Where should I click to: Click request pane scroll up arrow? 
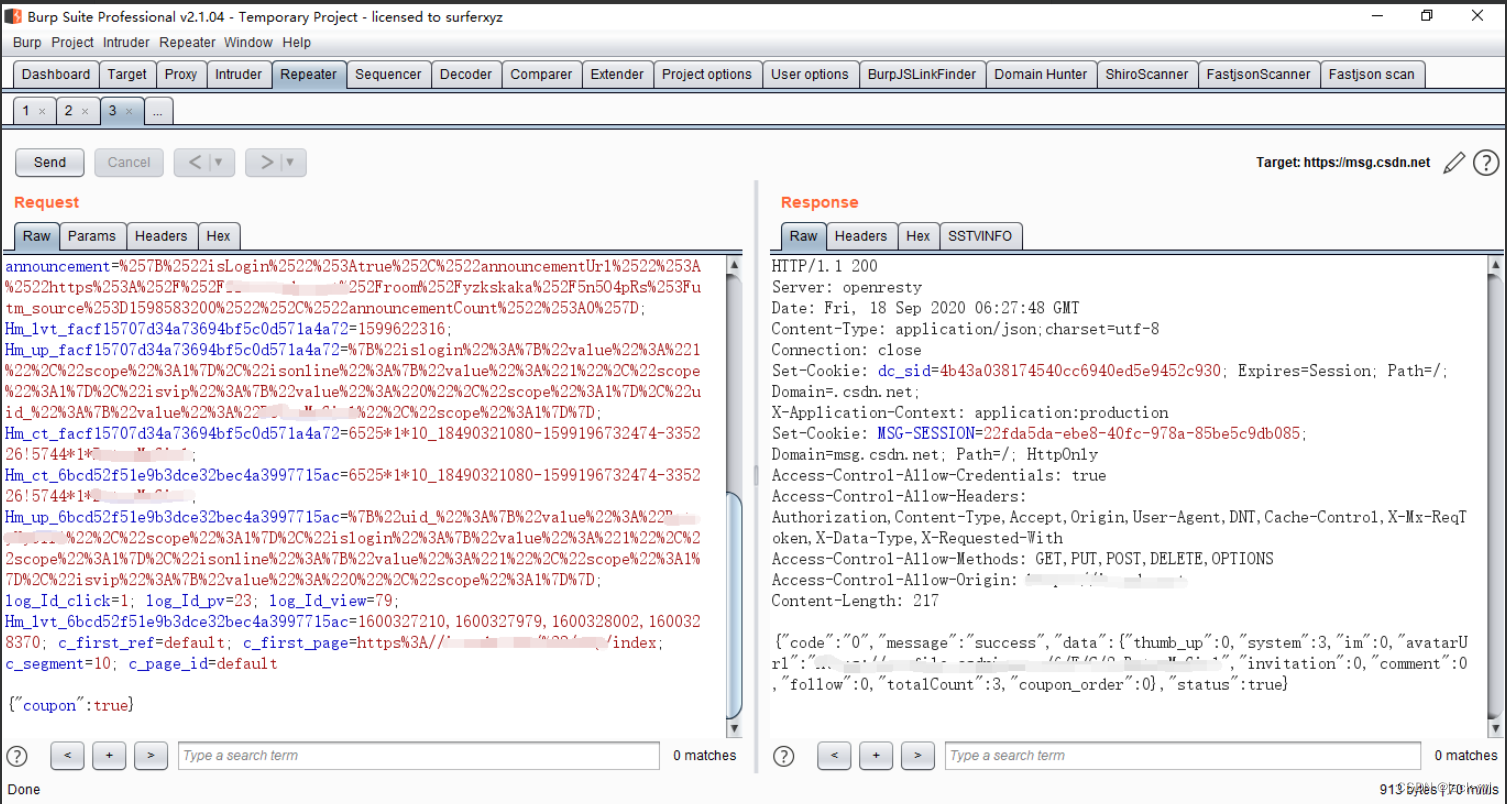(x=735, y=265)
